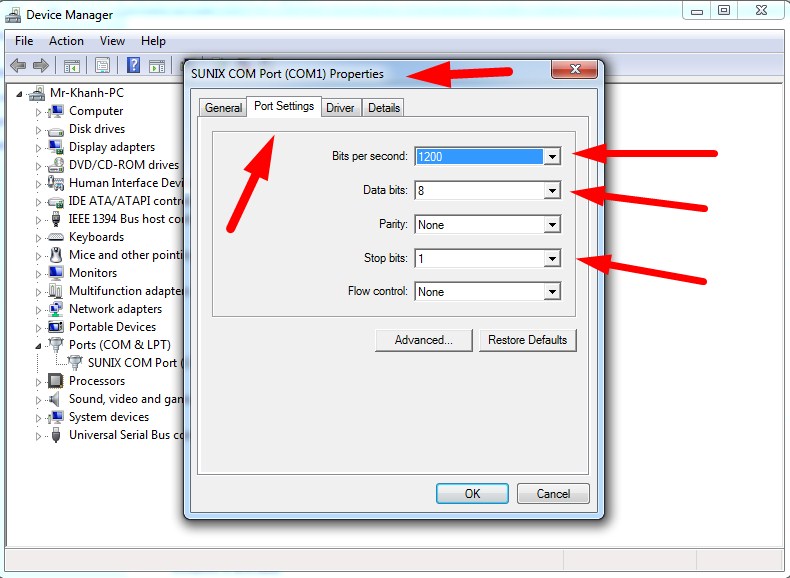Select the Monitors label
Viewport: 790px width, 578px height.
(x=93, y=273)
